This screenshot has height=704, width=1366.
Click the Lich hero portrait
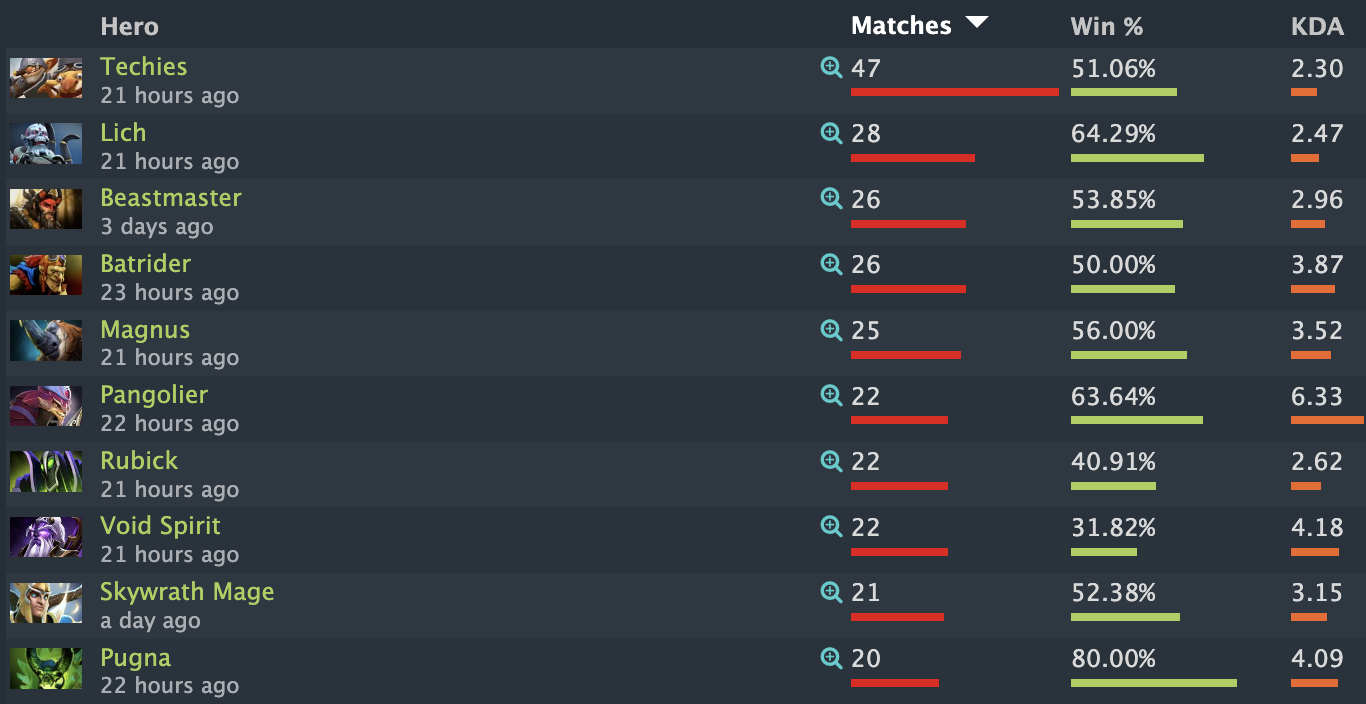point(46,143)
